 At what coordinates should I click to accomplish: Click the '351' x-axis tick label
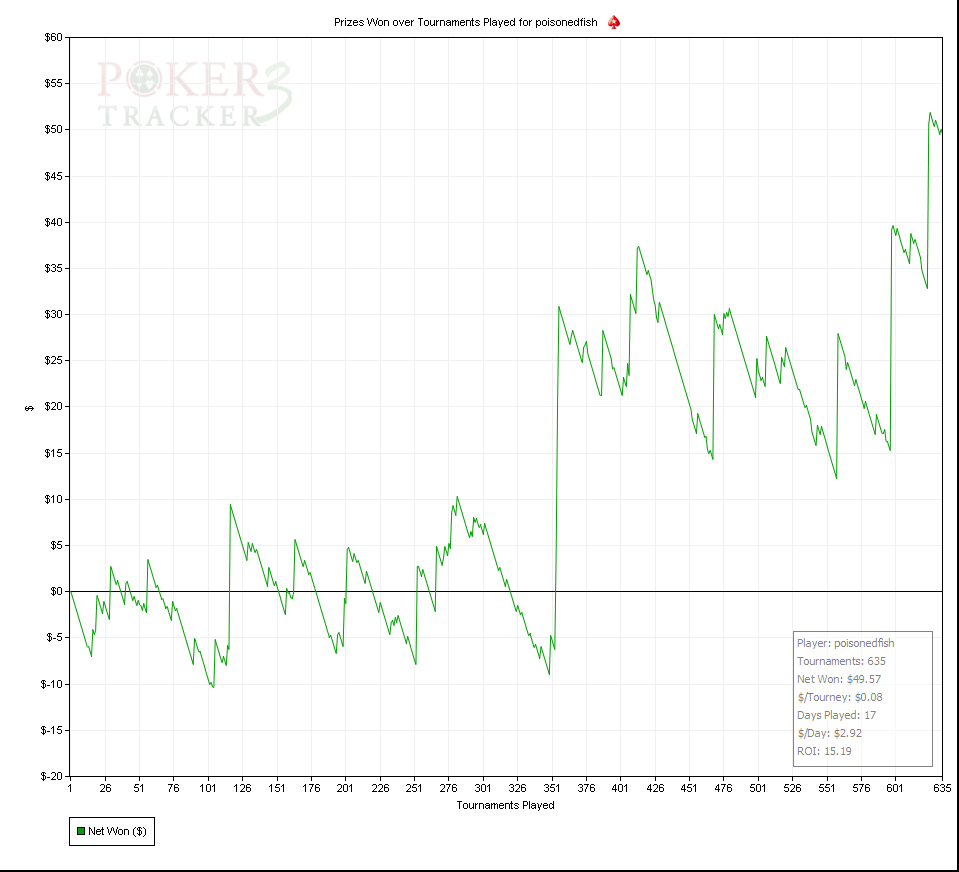point(552,788)
